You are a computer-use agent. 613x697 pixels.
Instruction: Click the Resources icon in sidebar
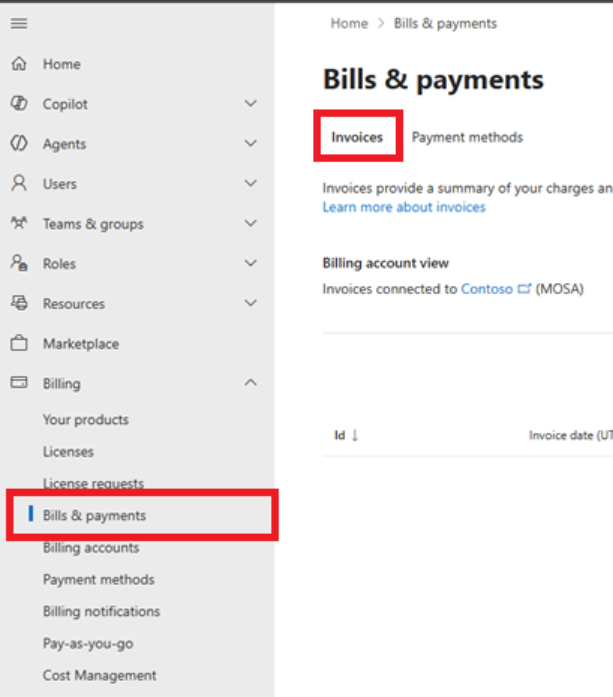[x=19, y=303]
